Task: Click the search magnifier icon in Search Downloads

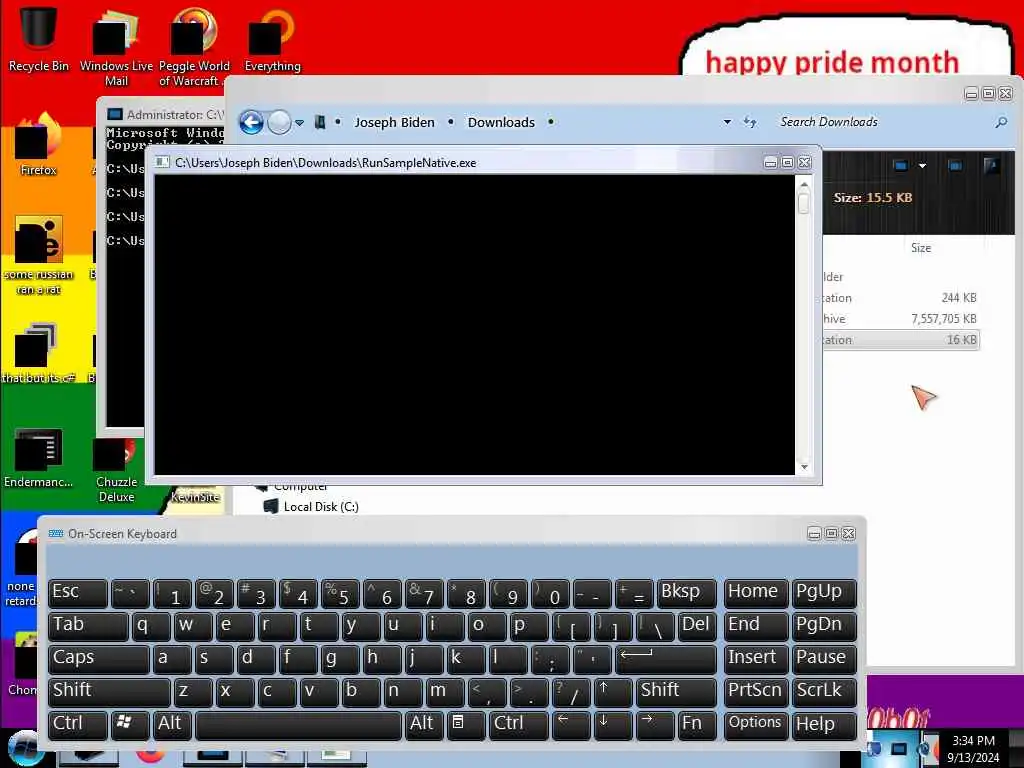Action: [x=1000, y=122]
